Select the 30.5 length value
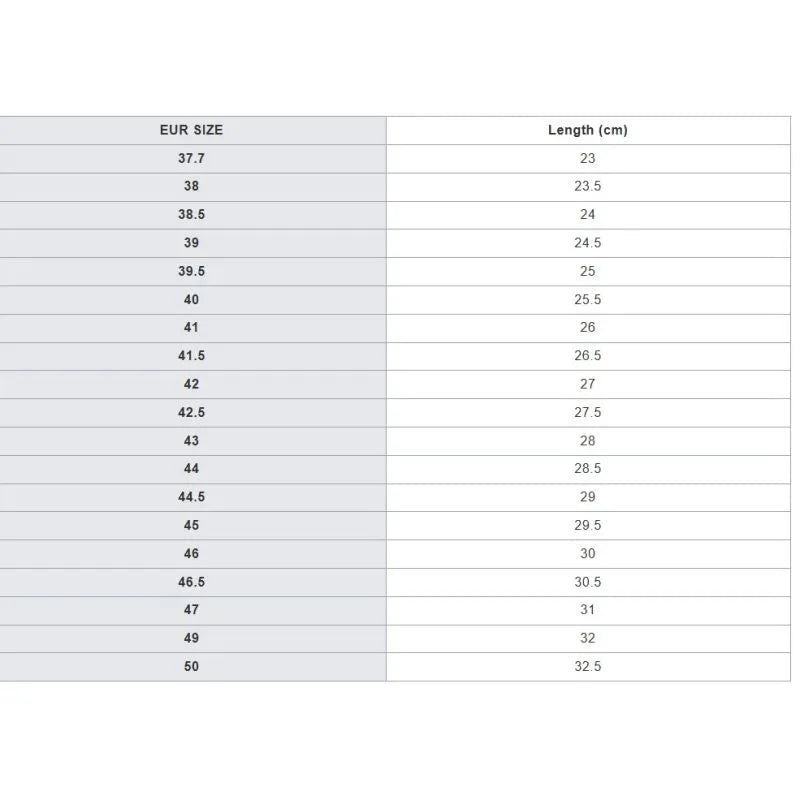 588,582
